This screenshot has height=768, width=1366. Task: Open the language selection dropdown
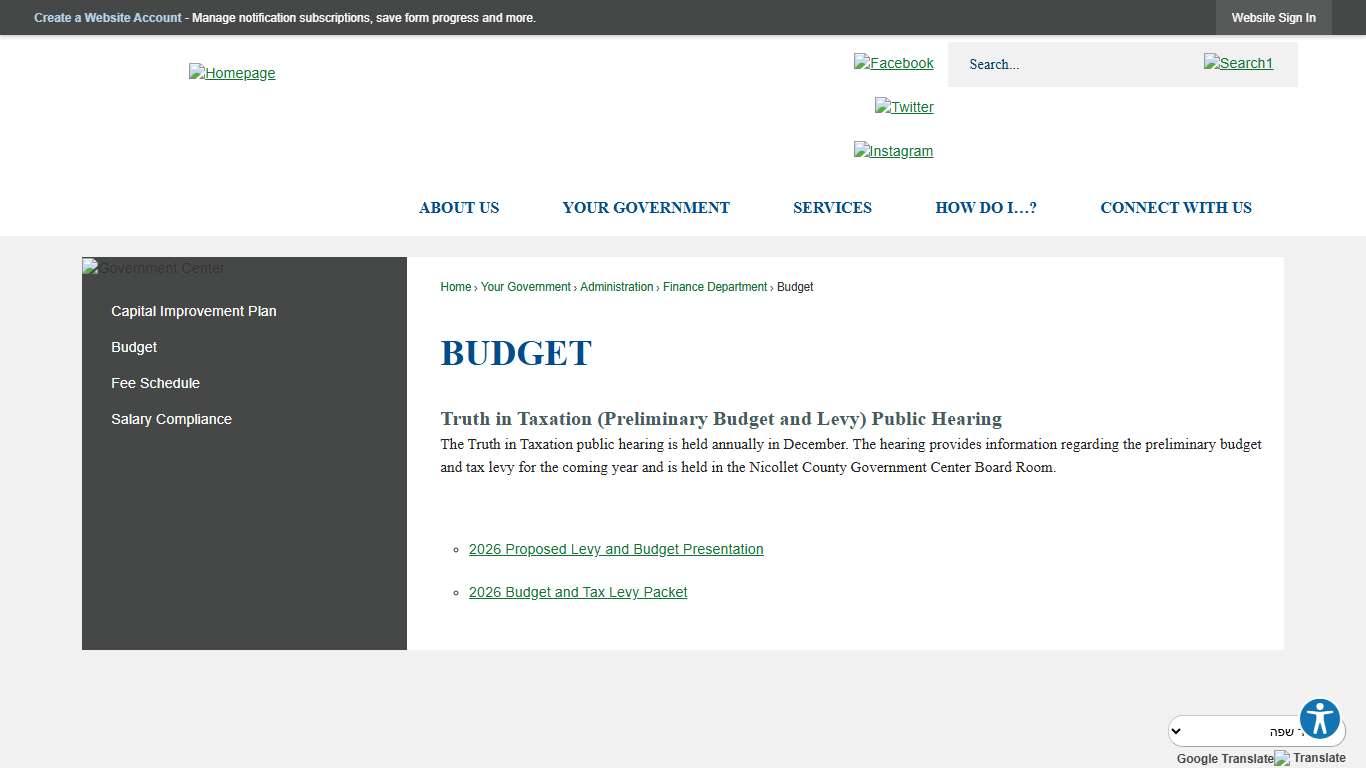[1256, 731]
